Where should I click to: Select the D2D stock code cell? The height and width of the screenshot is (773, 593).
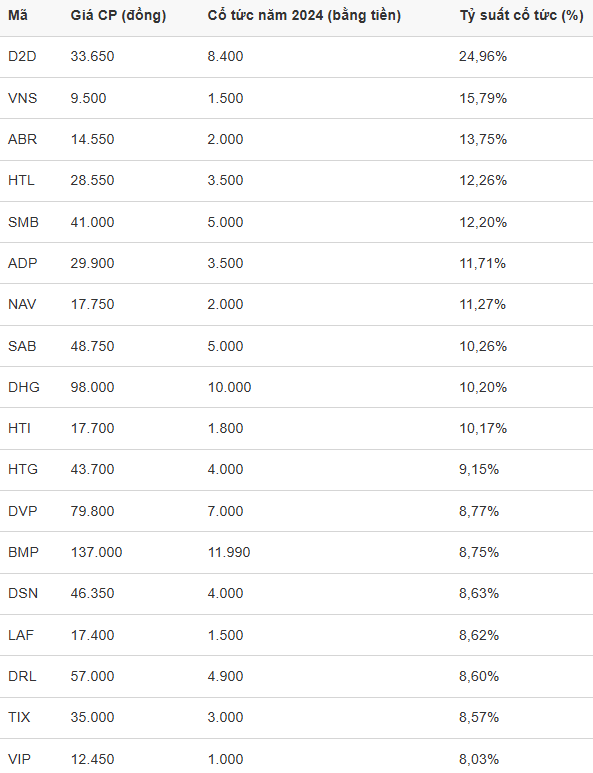coord(22,57)
